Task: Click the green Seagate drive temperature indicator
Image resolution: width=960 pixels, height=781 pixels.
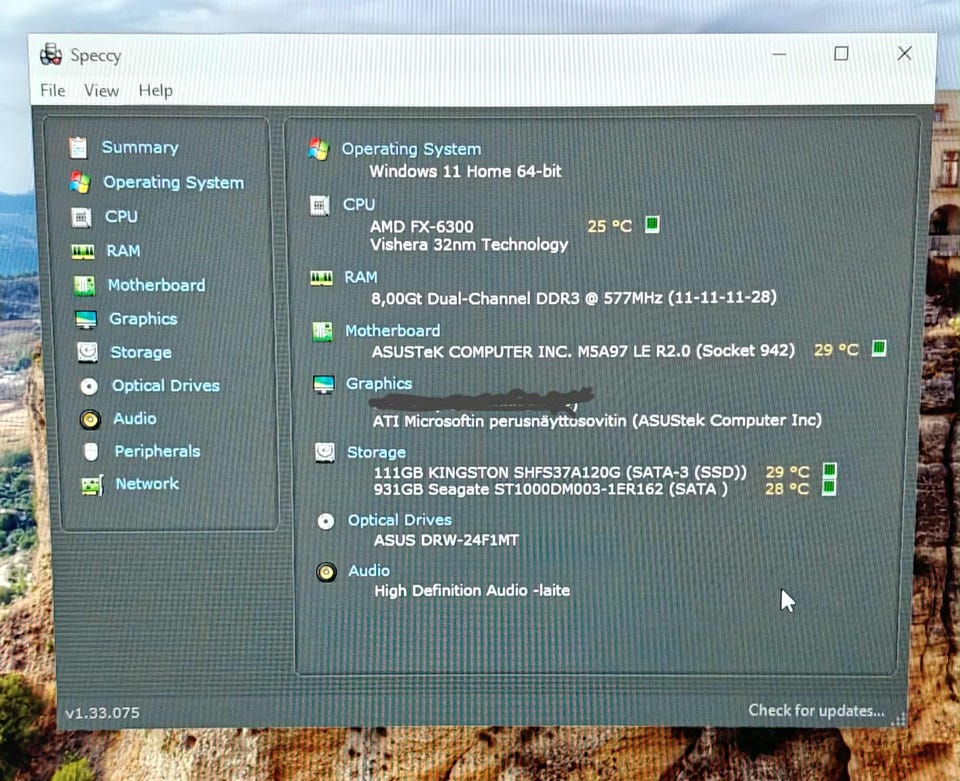Action: coord(829,487)
